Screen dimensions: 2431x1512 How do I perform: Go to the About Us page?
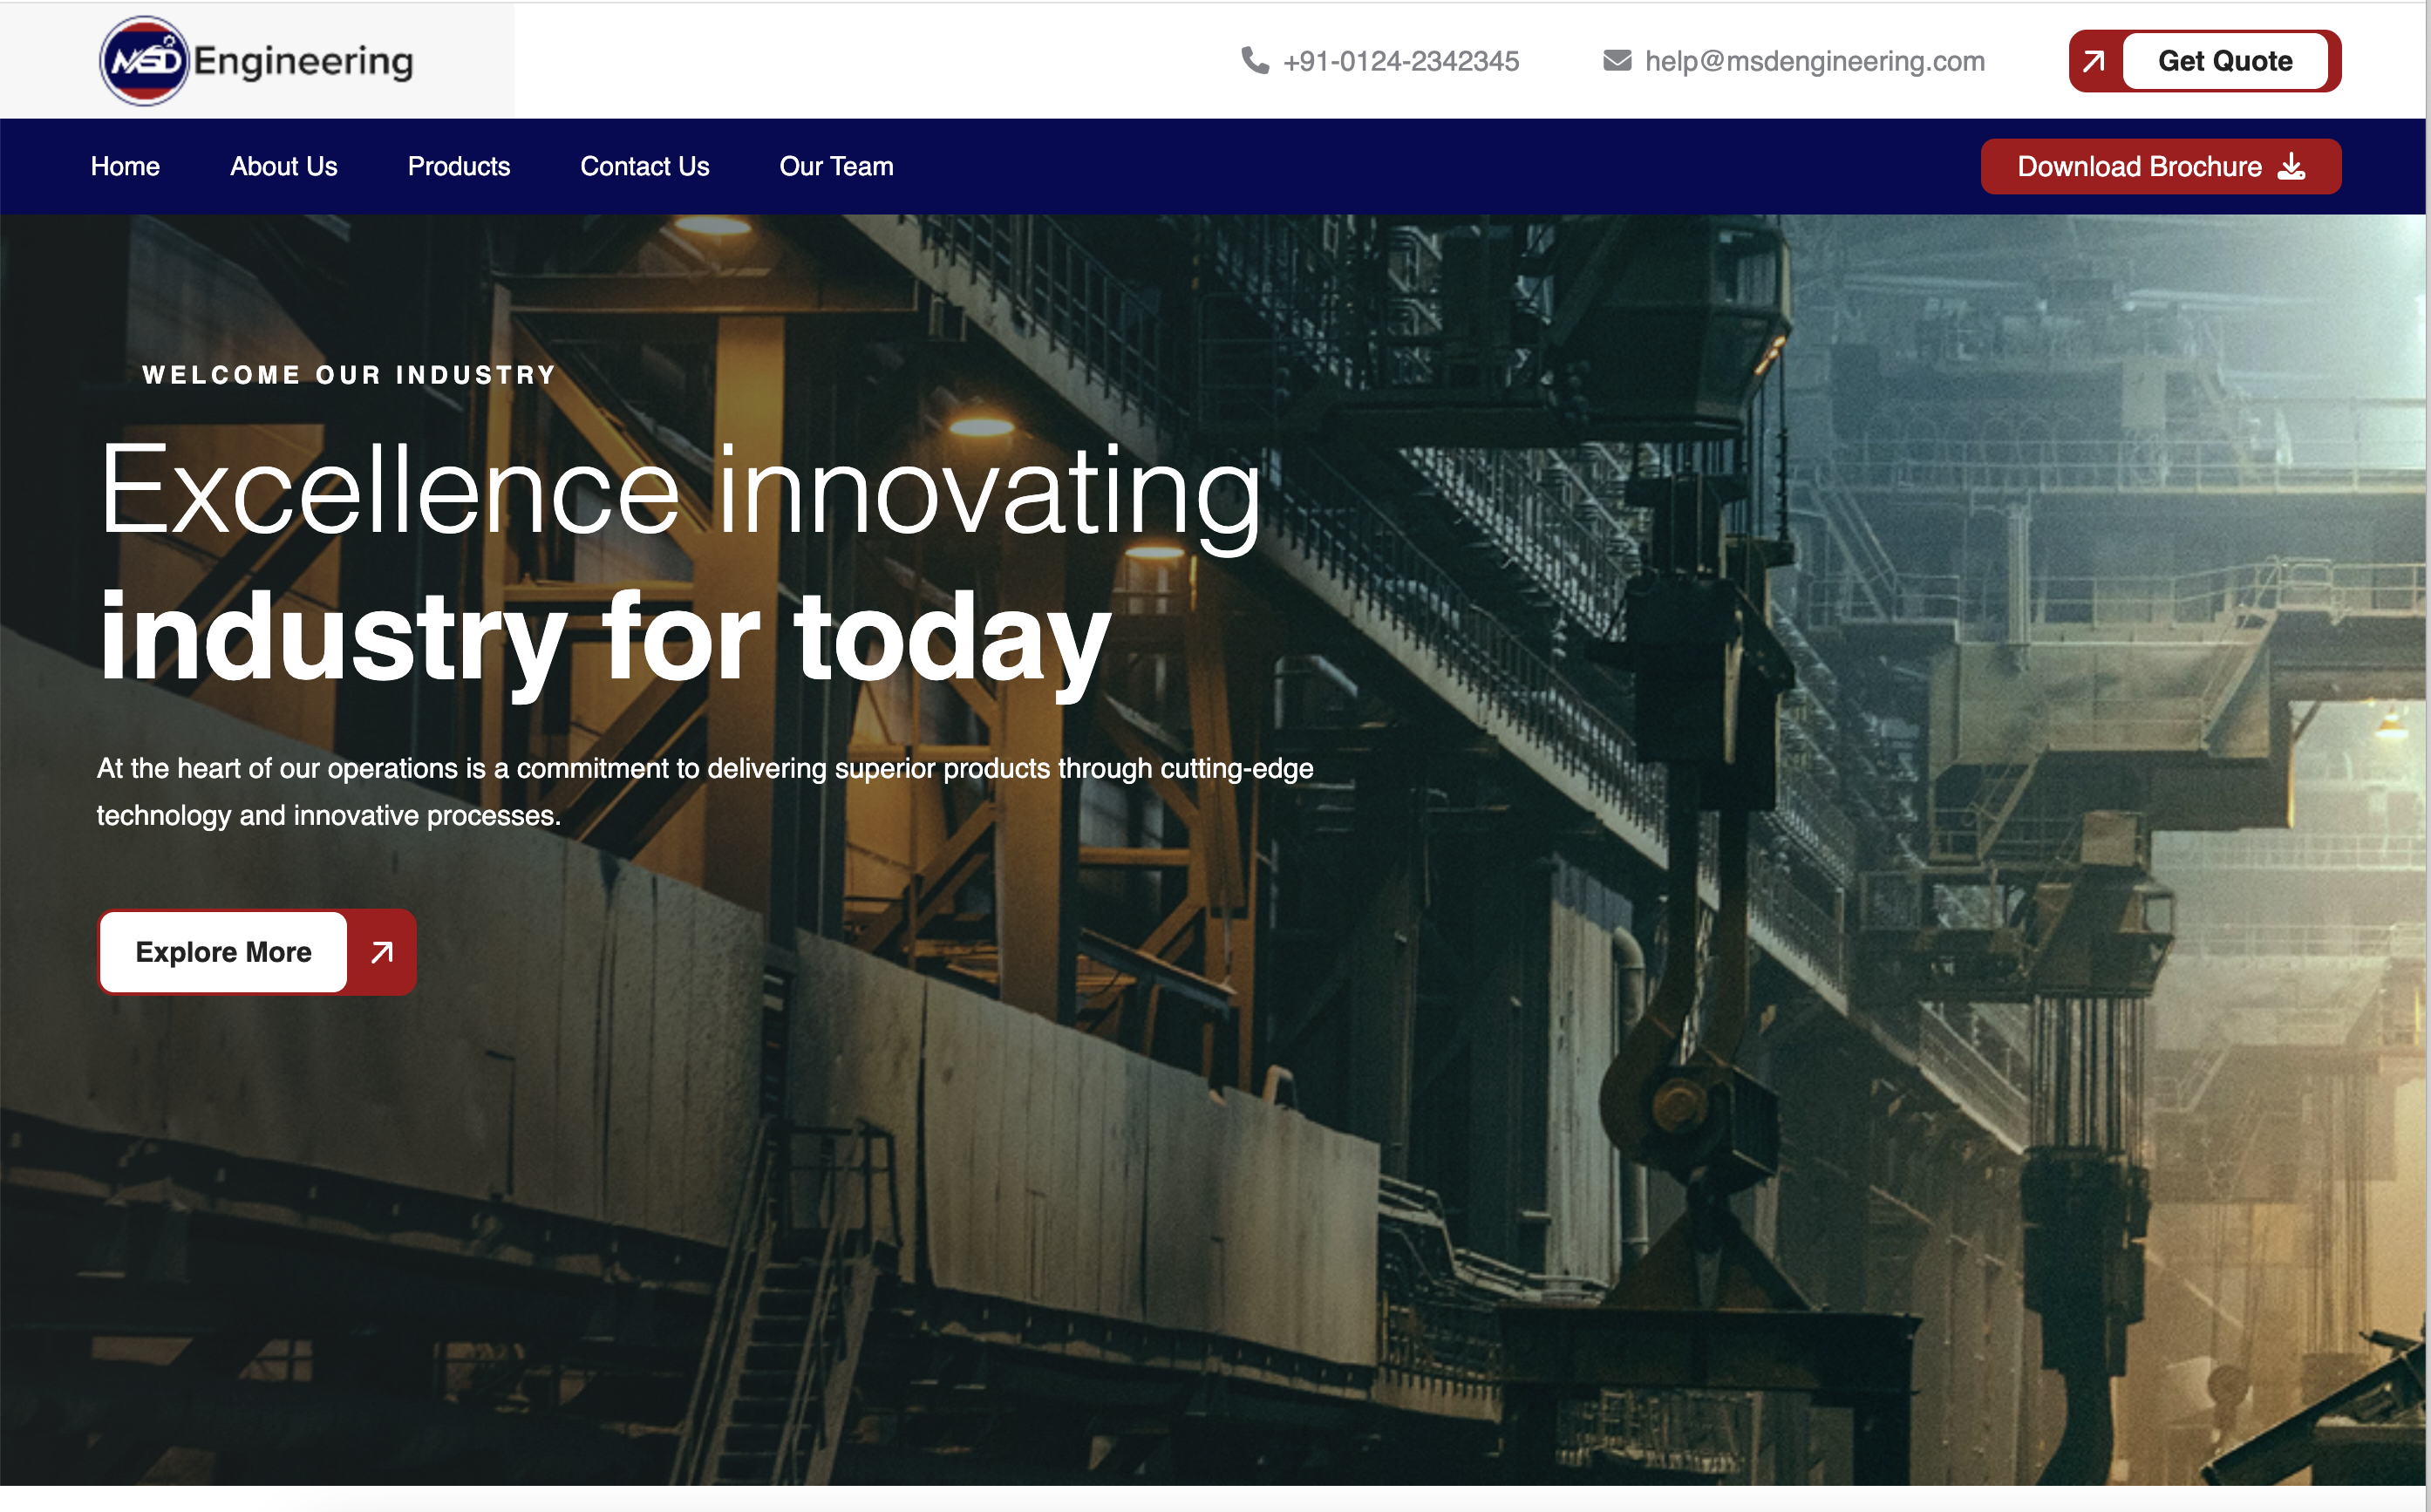coord(283,166)
